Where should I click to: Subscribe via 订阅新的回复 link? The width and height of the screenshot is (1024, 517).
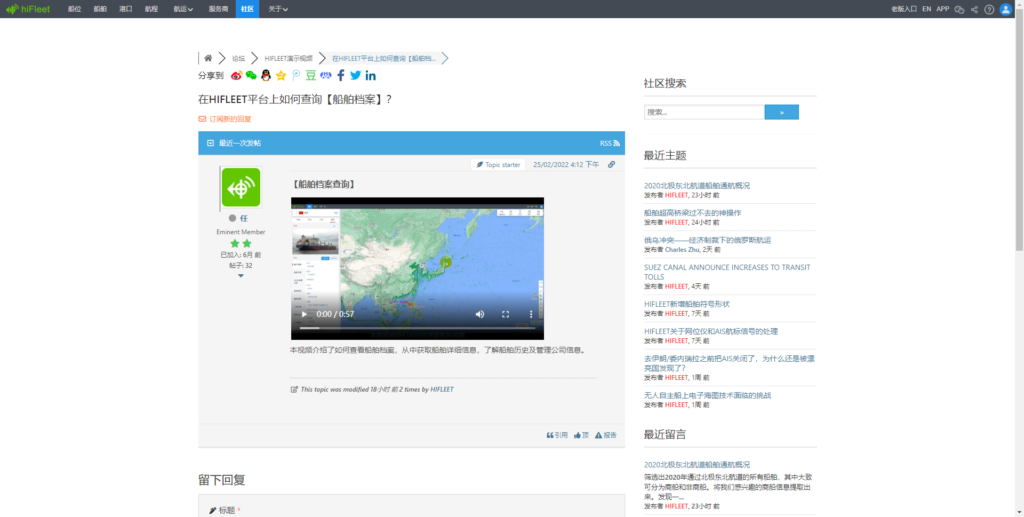(x=225, y=119)
